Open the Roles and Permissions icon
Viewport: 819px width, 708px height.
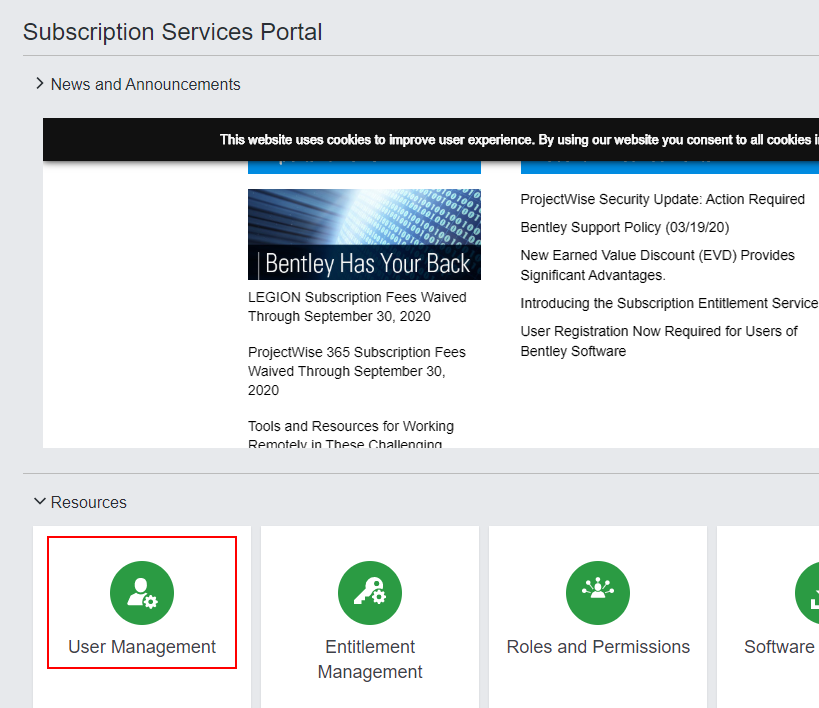tap(598, 593)
